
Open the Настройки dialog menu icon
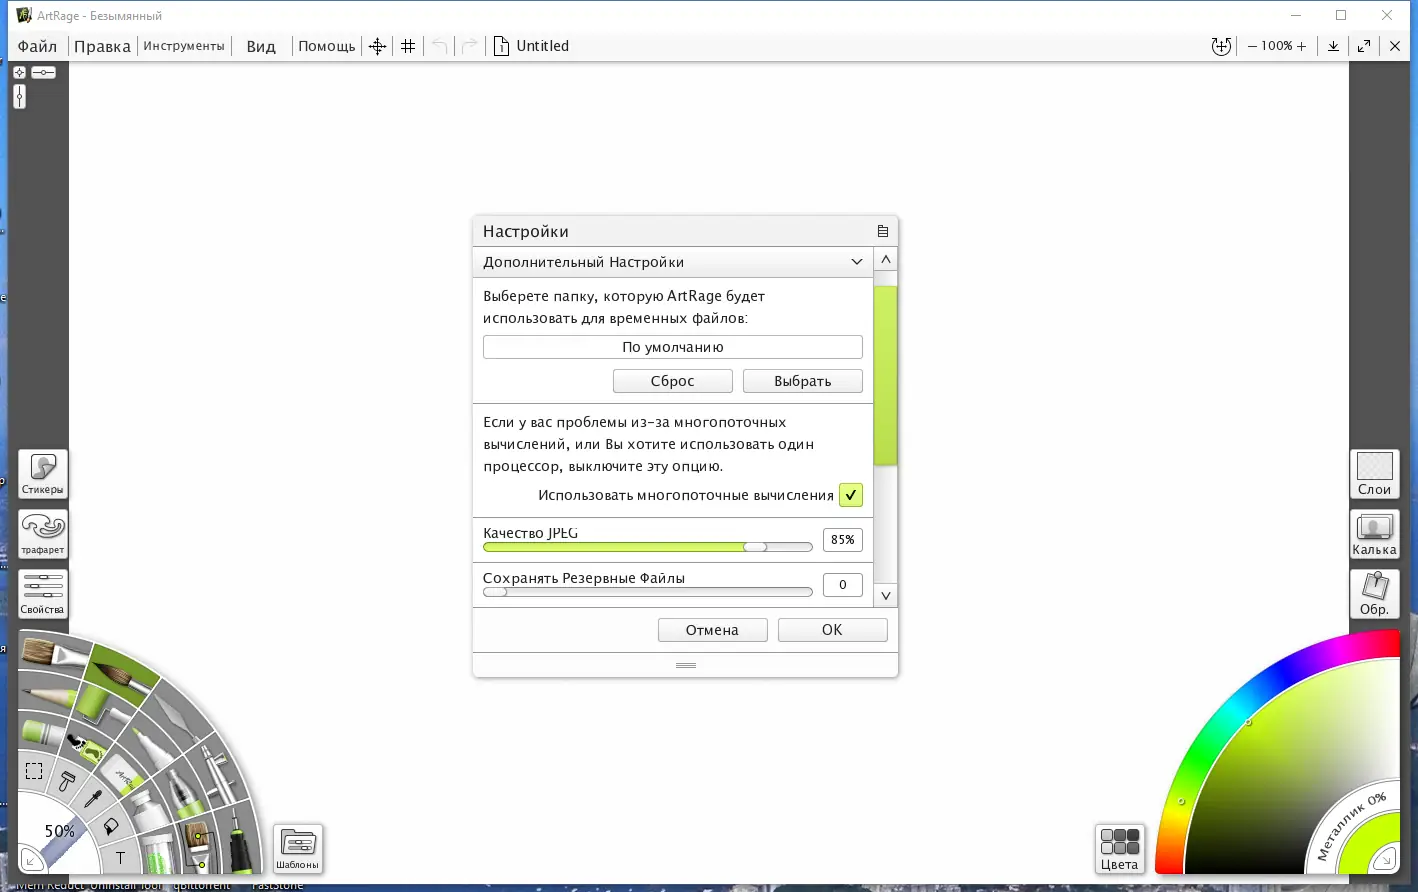click(x=883, y=231)
